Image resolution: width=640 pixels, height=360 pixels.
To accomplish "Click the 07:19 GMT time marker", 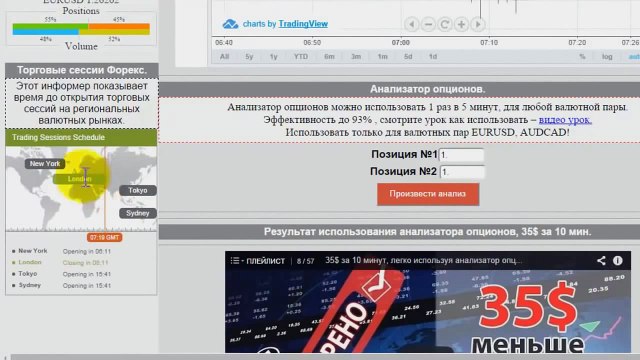I will click(x=104, y=238).
